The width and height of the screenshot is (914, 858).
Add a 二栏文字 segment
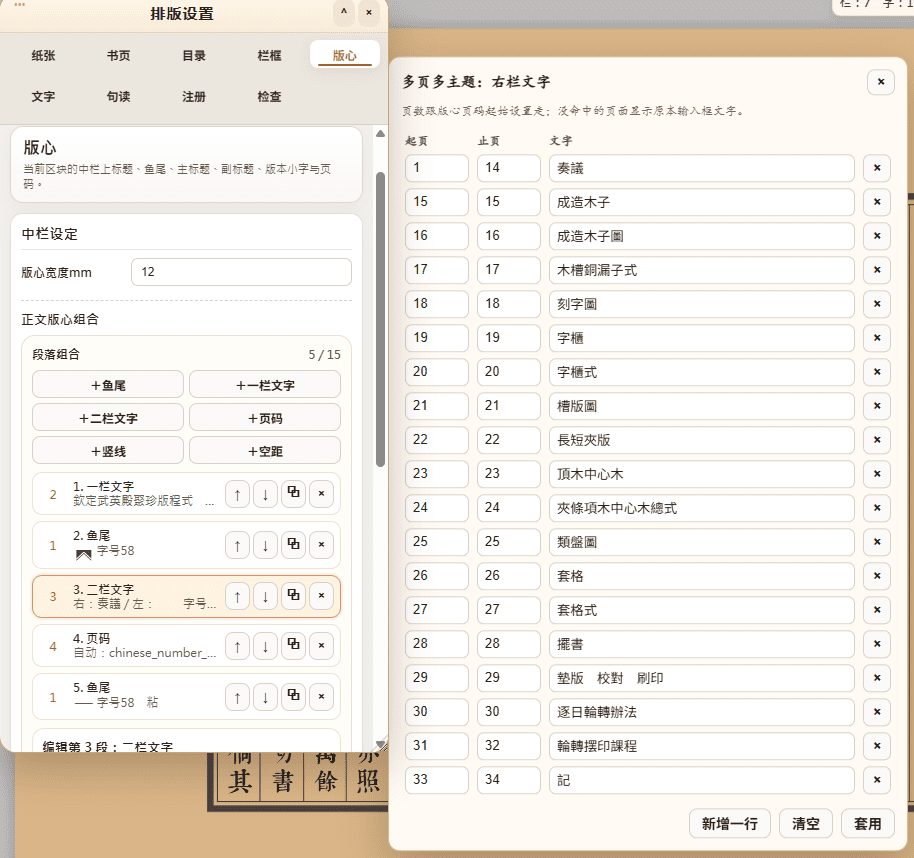[x=108, y=419]
